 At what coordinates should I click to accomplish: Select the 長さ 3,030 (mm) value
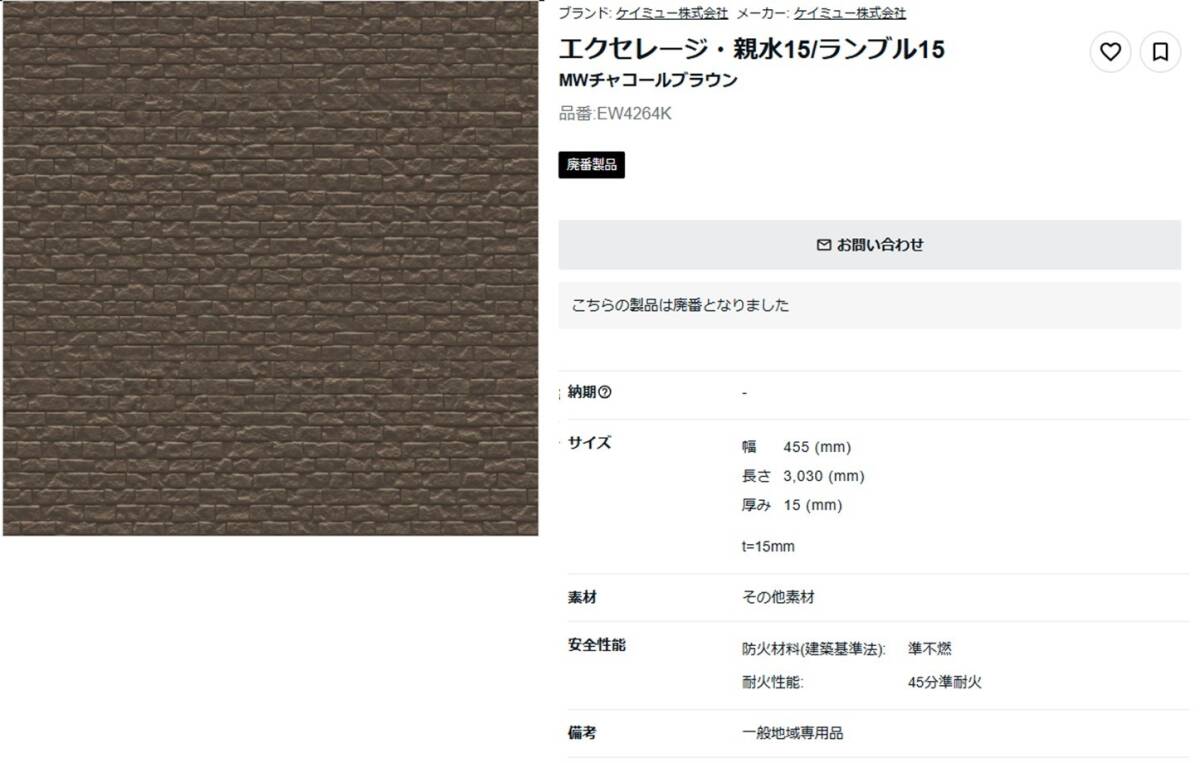(x=803, y=476)
